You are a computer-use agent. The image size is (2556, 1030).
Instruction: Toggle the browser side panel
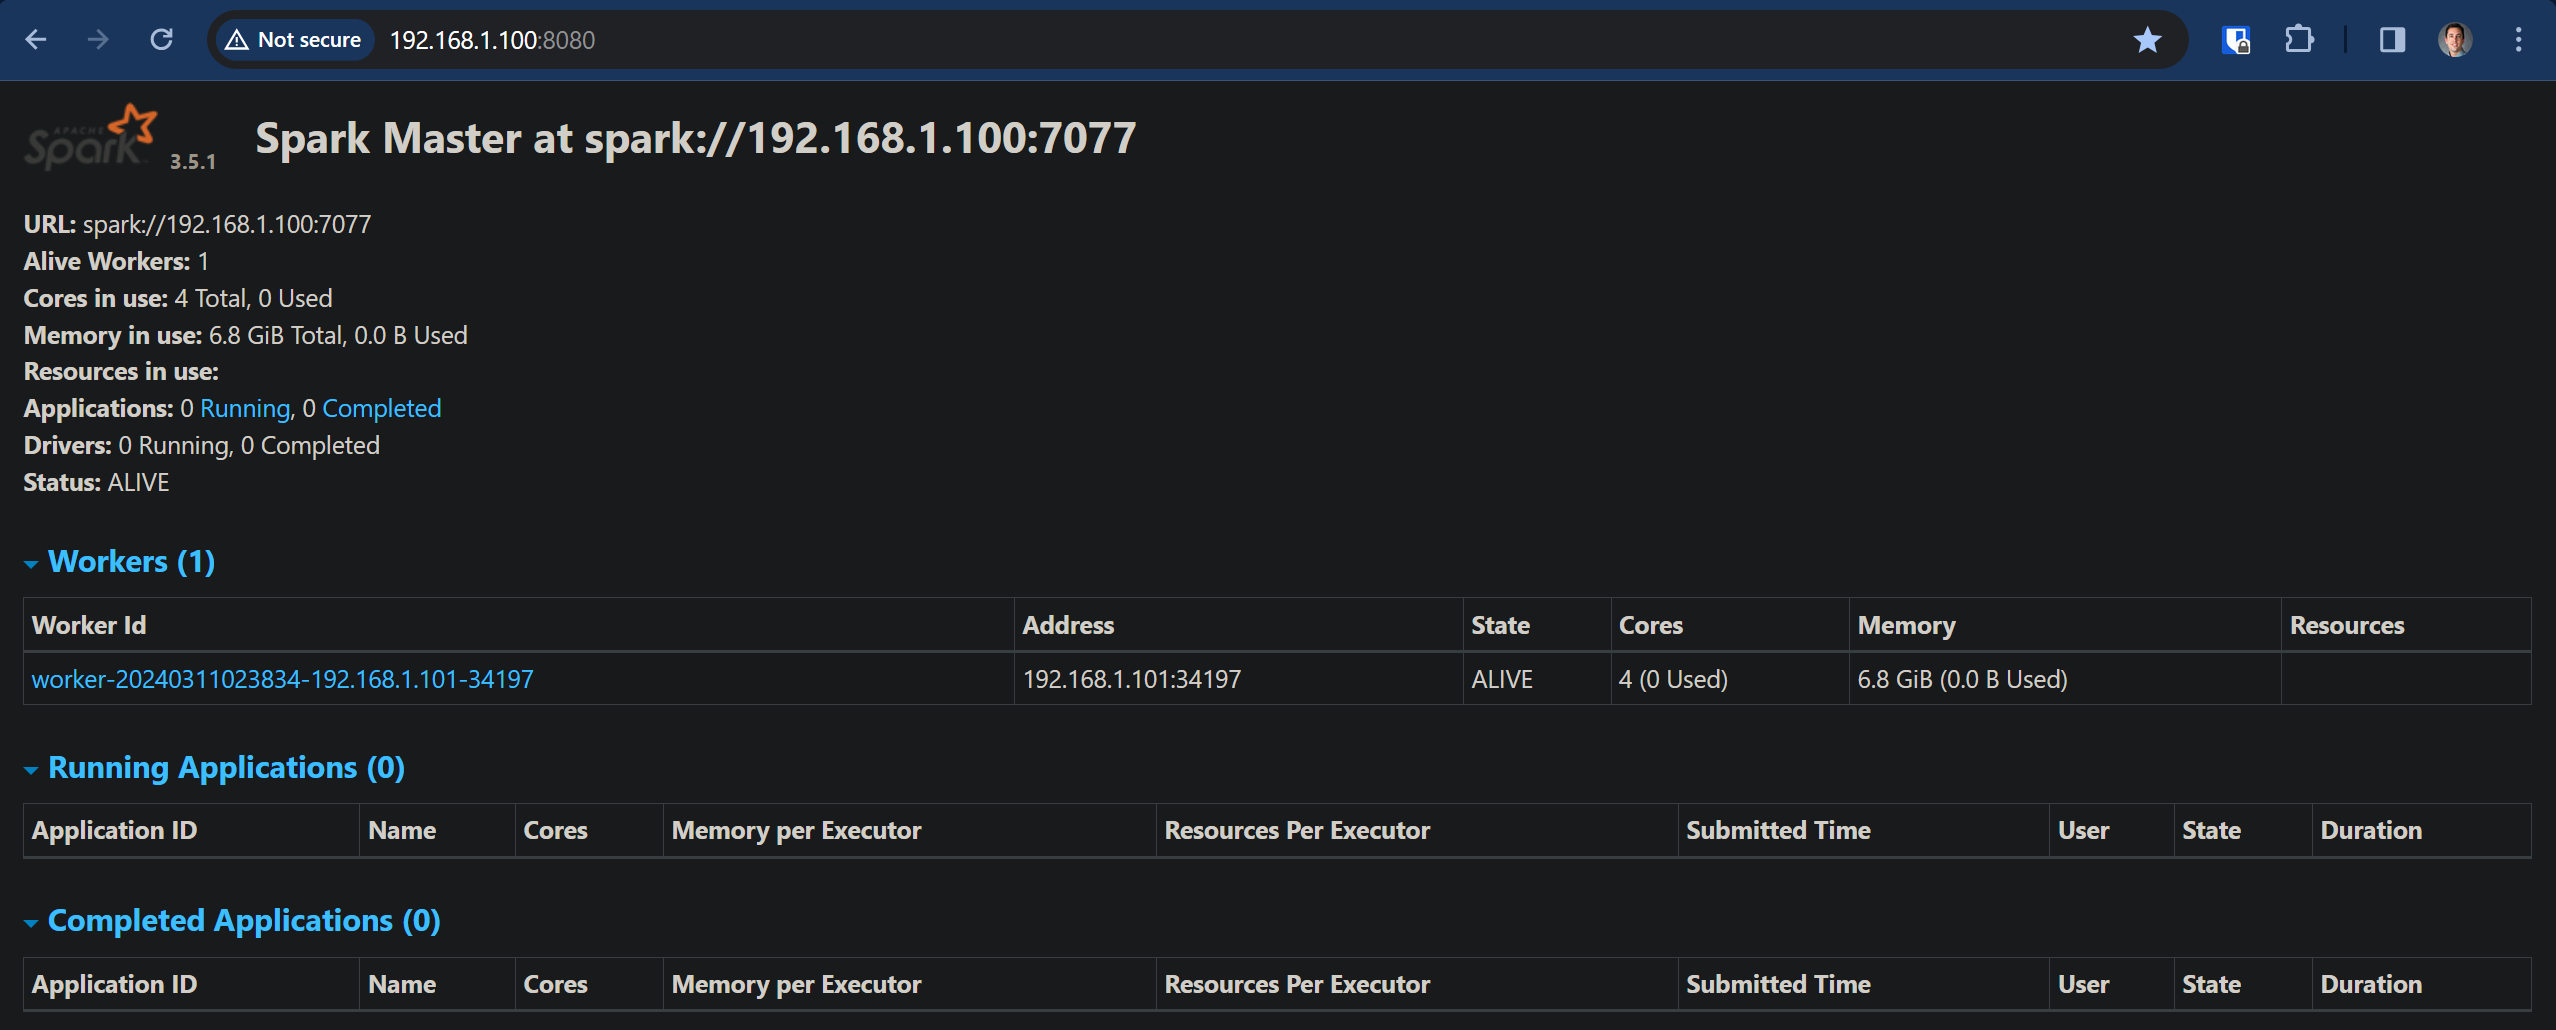tap(2392, 40)
